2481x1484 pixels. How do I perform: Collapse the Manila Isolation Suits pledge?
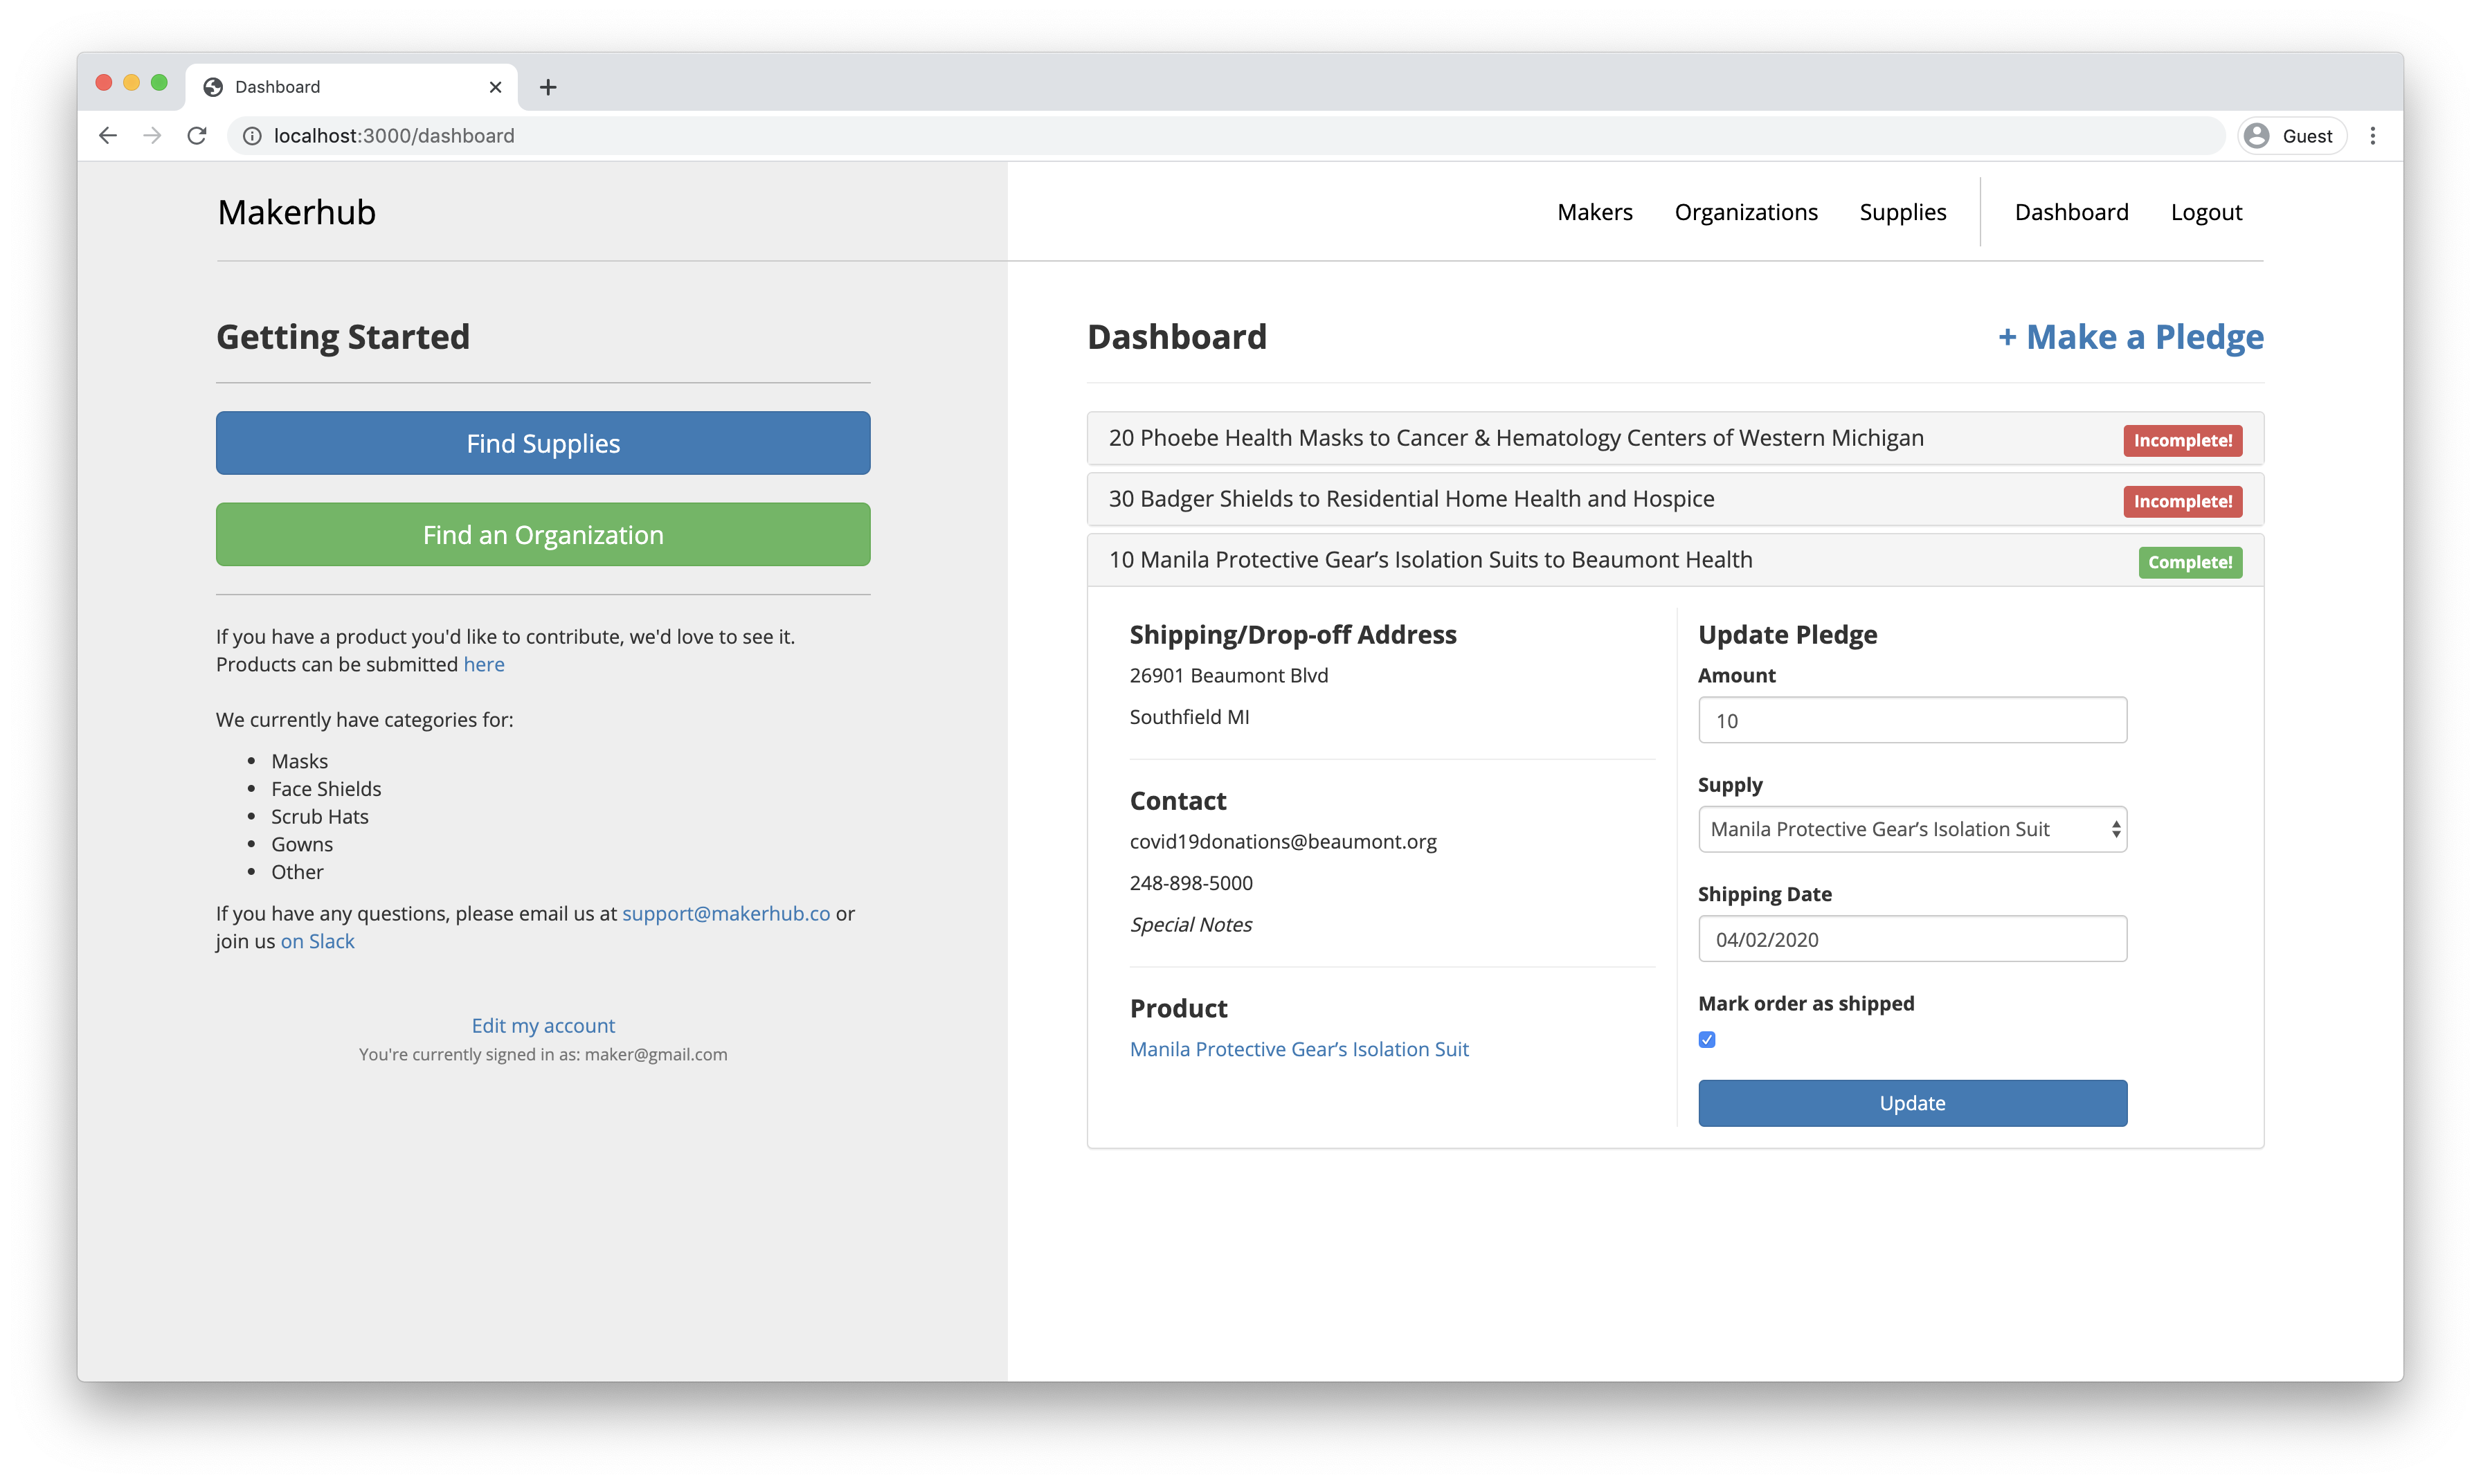[x=1430, y=560]
